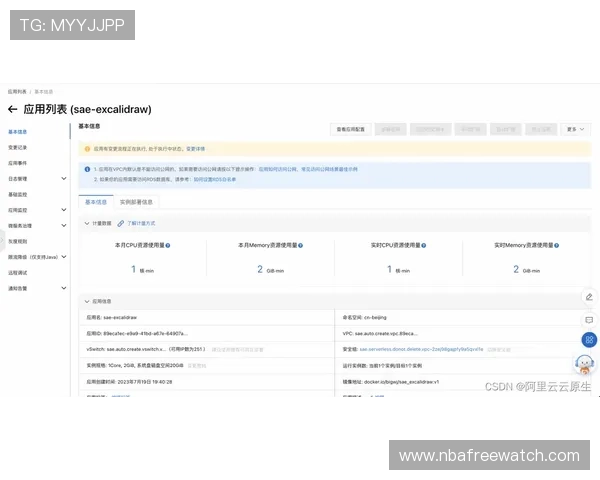Click help icon next to 本月CPU资源使用量
Image resolution: width=600 pixels, height=480 pixels.
167,245
